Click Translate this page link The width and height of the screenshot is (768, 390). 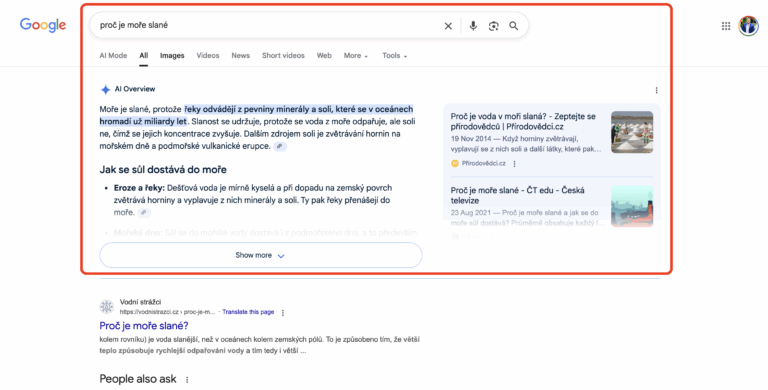coord(248,312)
